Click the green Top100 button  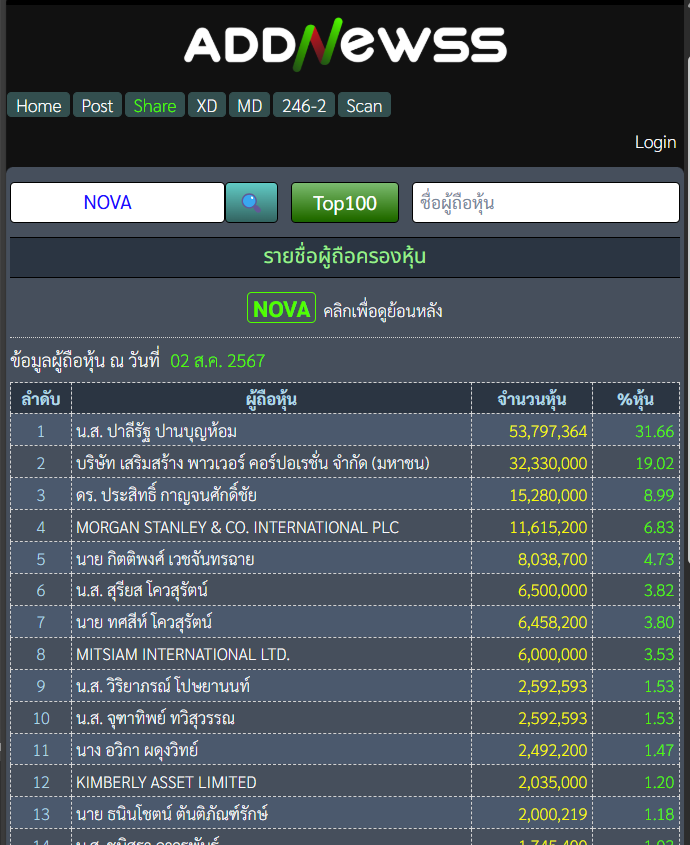pos(345,203)
